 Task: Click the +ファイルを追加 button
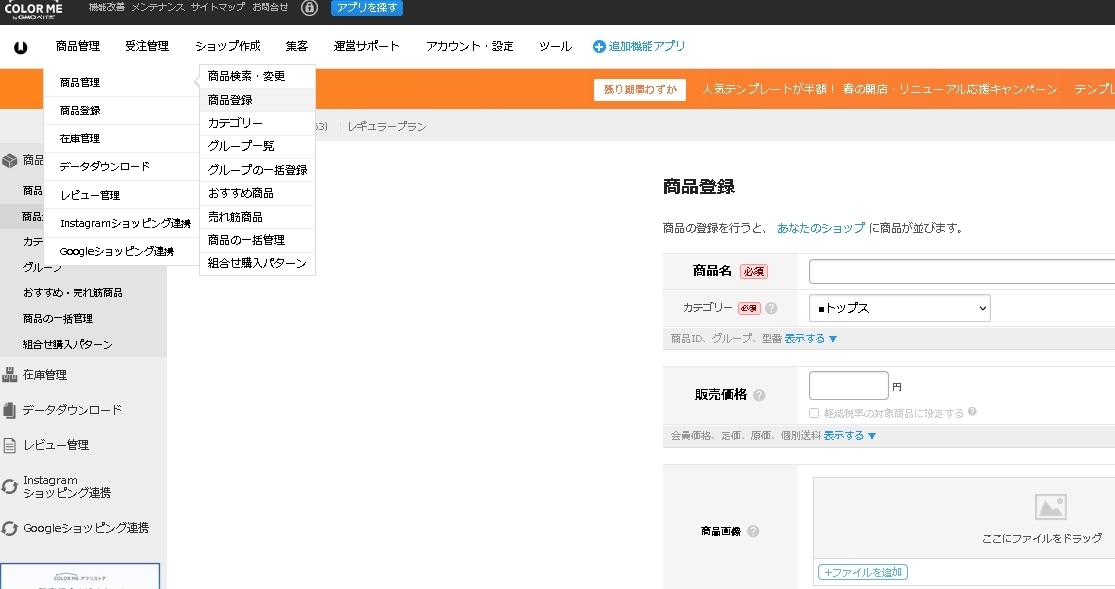pyautogui.click(x=863, y=572)
